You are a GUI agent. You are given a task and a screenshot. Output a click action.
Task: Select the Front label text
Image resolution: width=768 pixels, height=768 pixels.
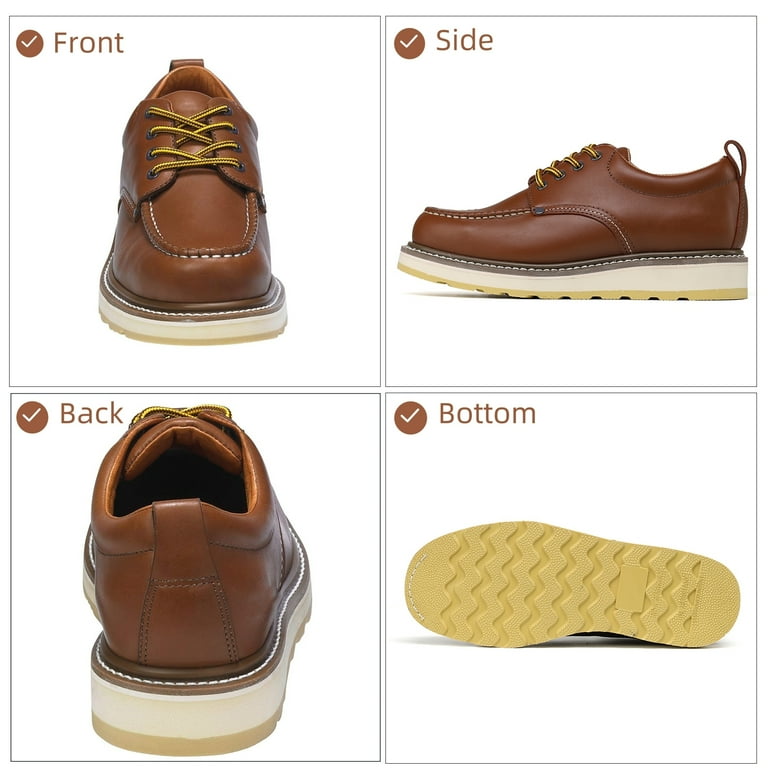click(x=89, y=43)
